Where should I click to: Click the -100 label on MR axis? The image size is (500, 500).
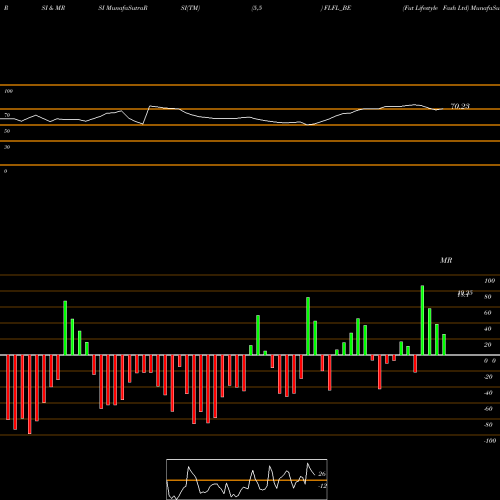click(x=490, y=441)
